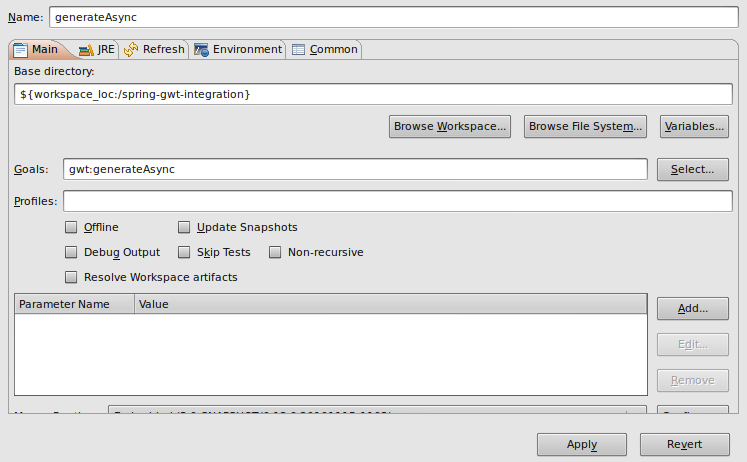Check the Debug Output option
The width and height of the screenshot is (747, 462).
[71, 252]
